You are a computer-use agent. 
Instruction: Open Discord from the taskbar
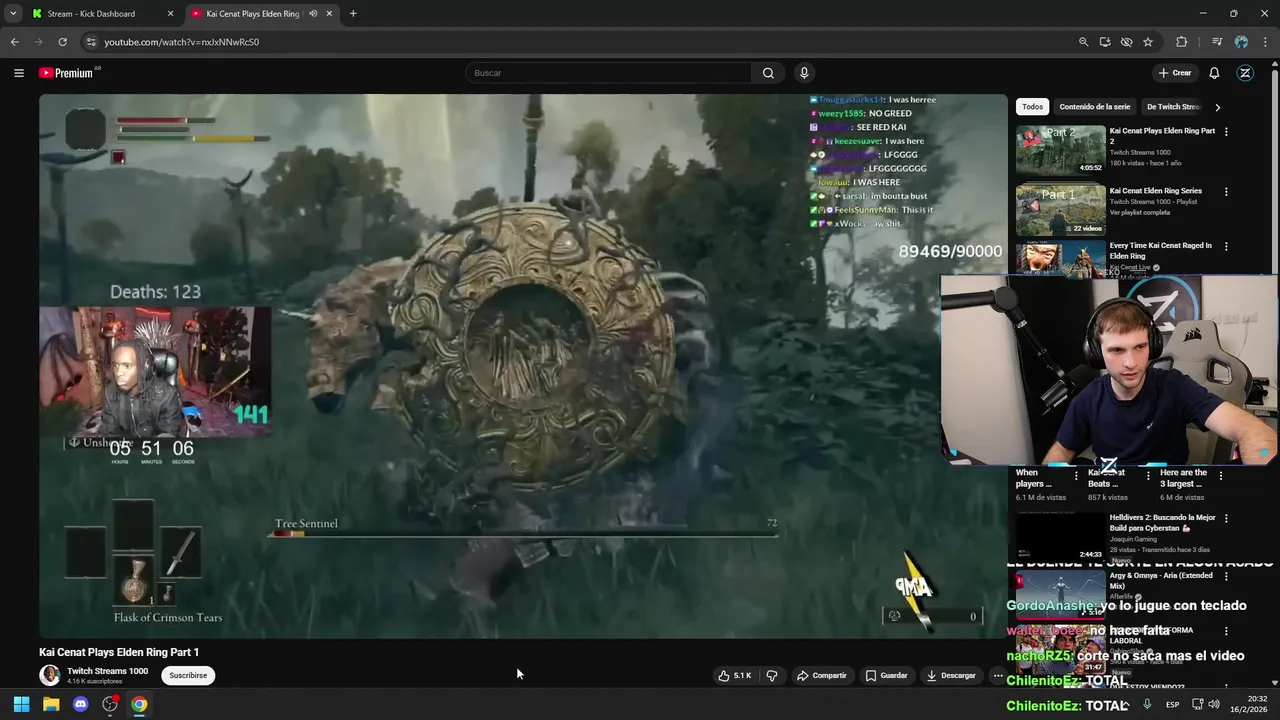coord(81,704)
